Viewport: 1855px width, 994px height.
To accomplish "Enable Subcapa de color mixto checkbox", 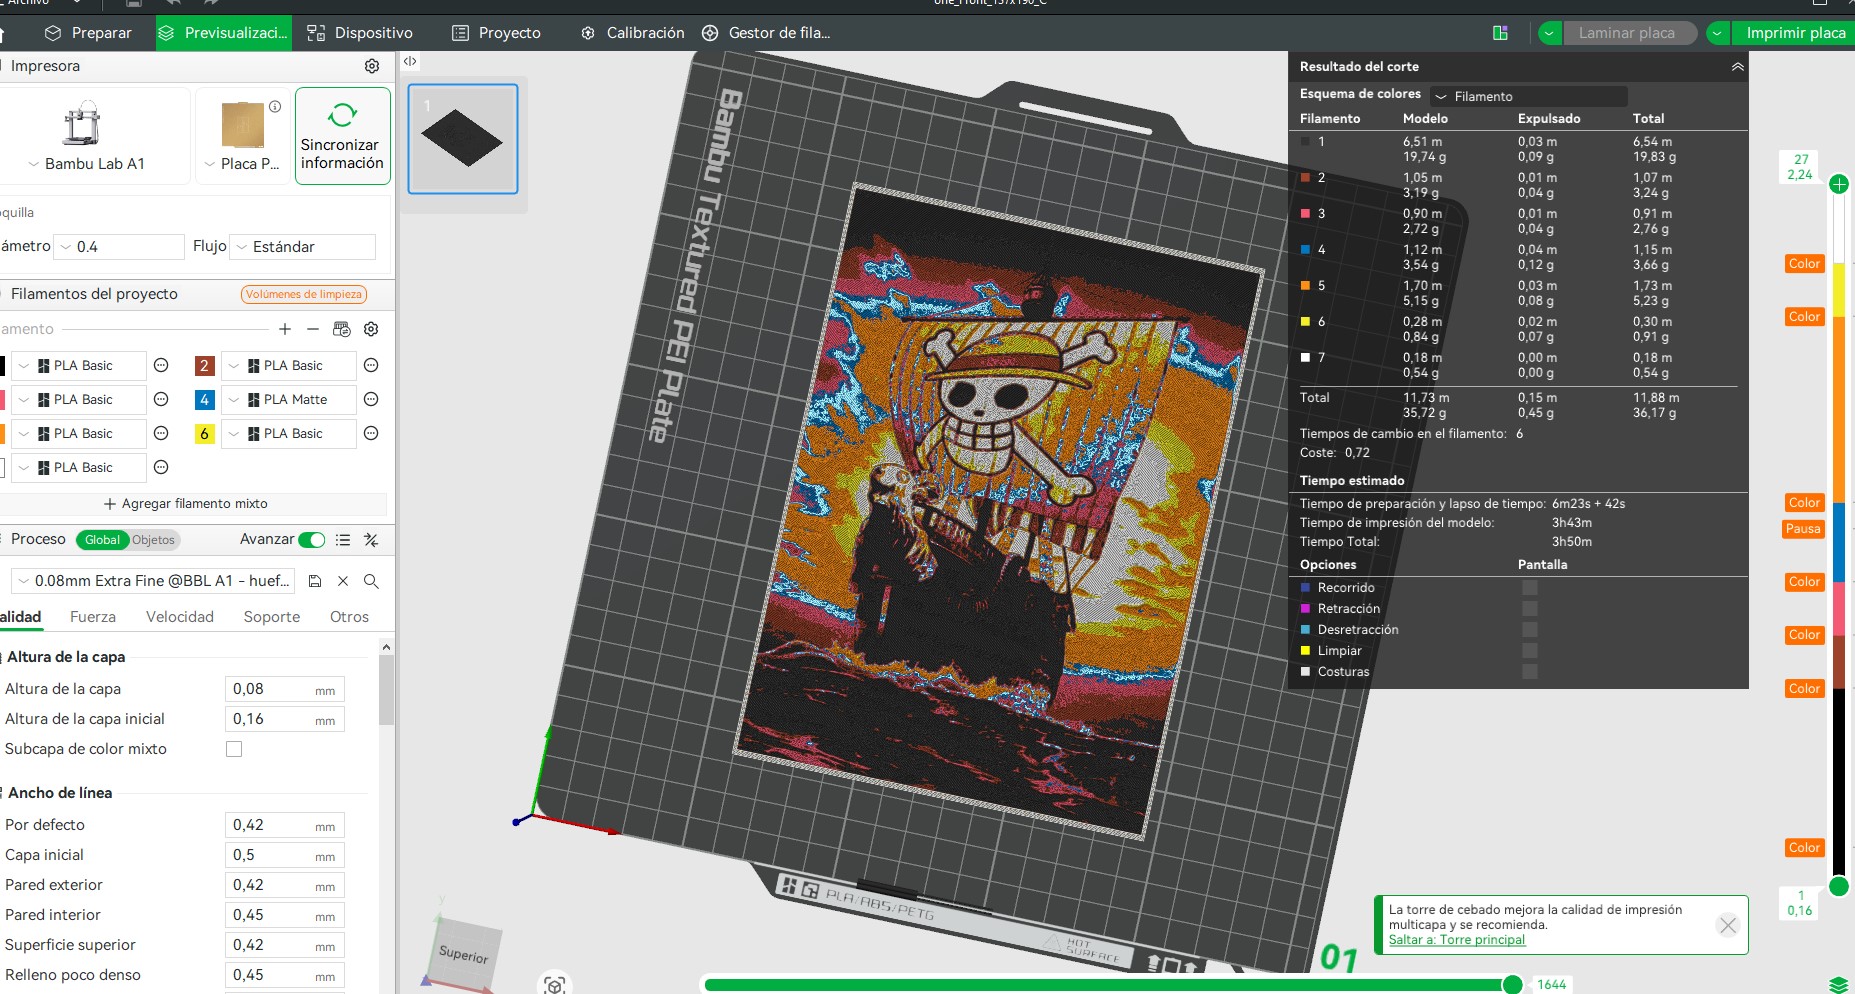I will point(234,749).
